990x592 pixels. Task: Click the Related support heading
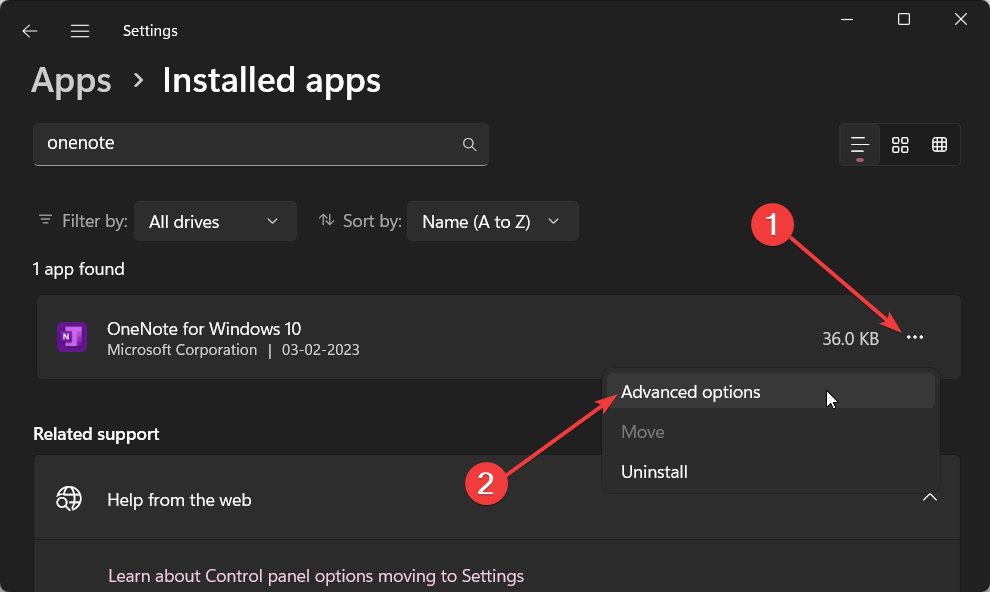tap(96, 434)
